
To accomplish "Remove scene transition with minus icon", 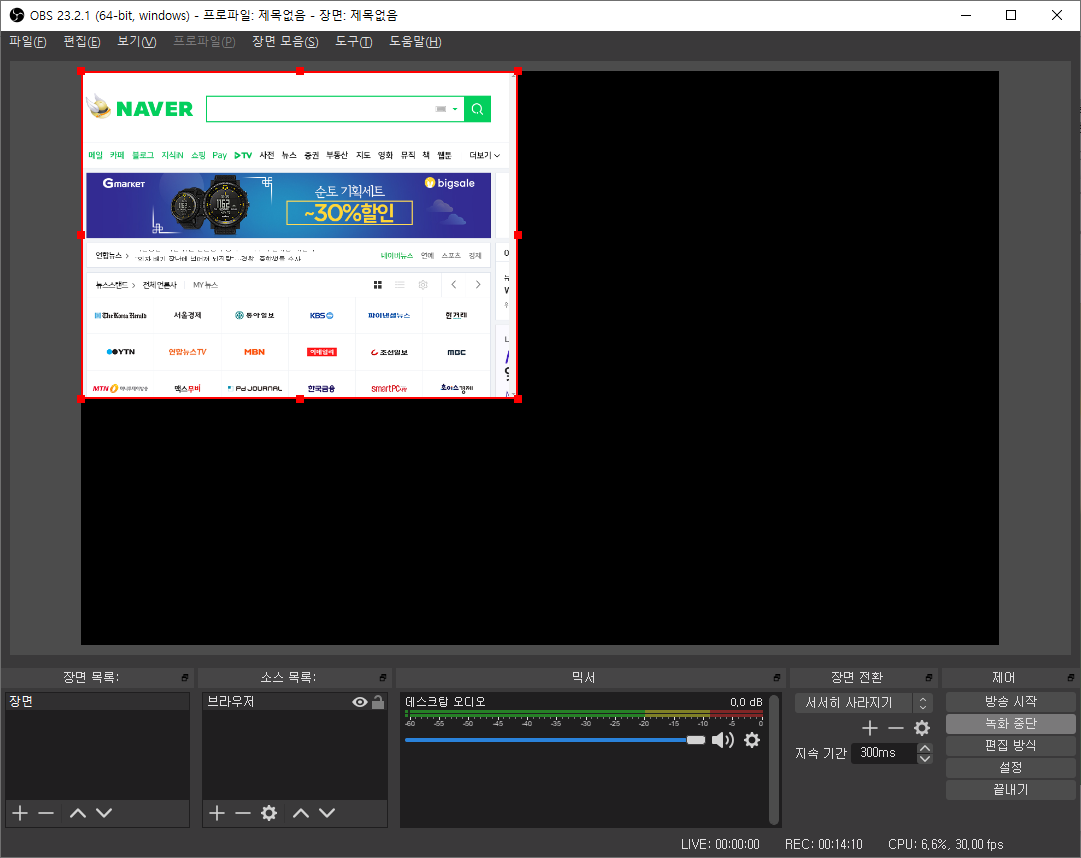I will click(x=896, y=728).
